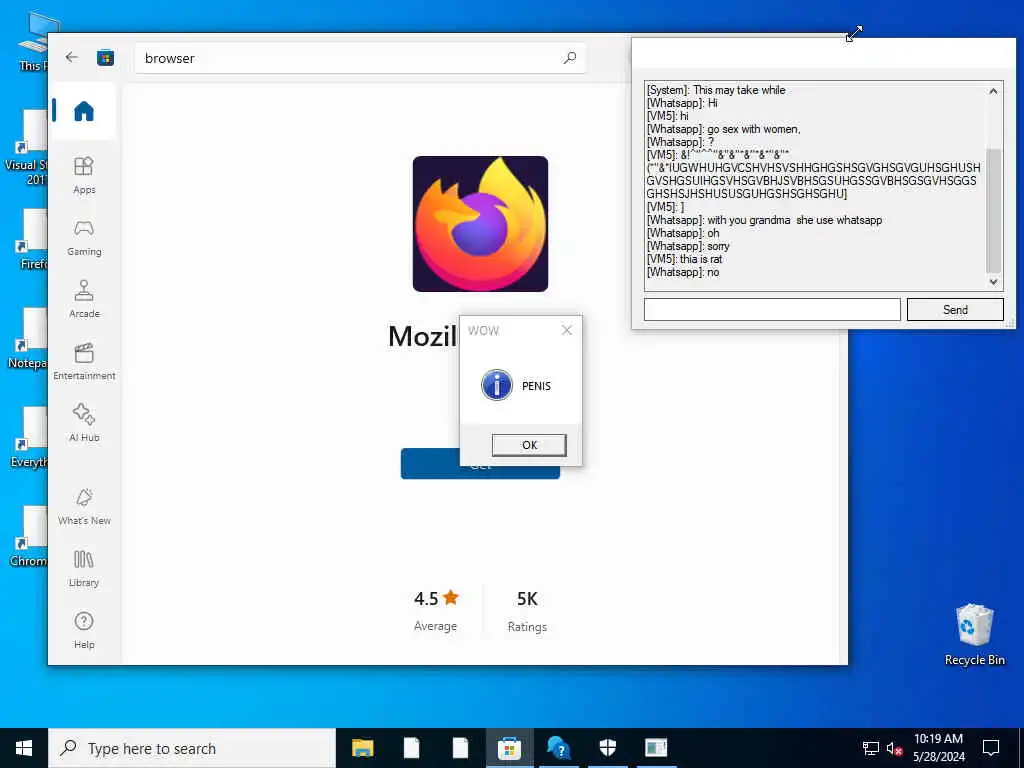Click '[System]: This may take while' line
The width and height of the screenshot is (1024, 768).
tap(716, 90)
